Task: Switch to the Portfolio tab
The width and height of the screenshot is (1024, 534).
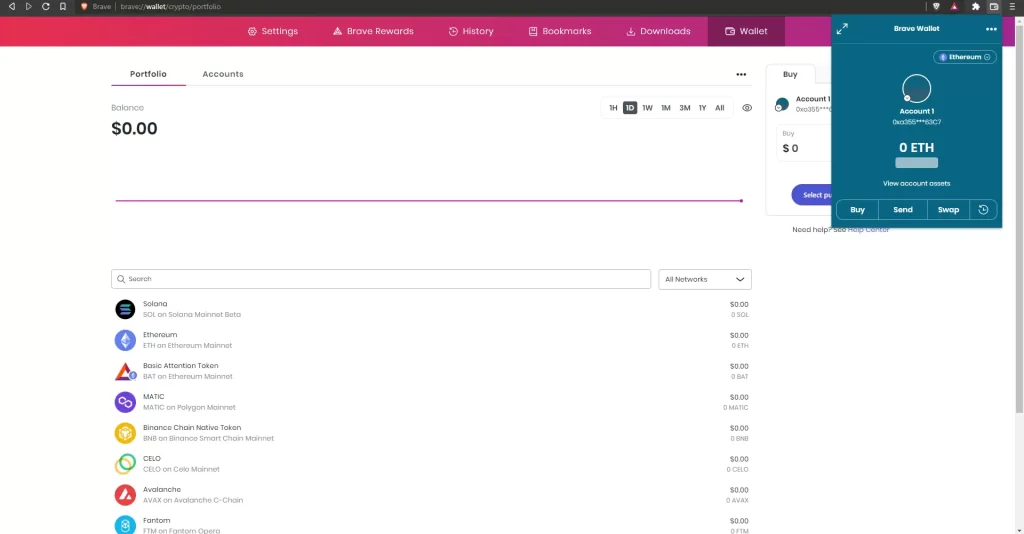Action: [148, 74]
